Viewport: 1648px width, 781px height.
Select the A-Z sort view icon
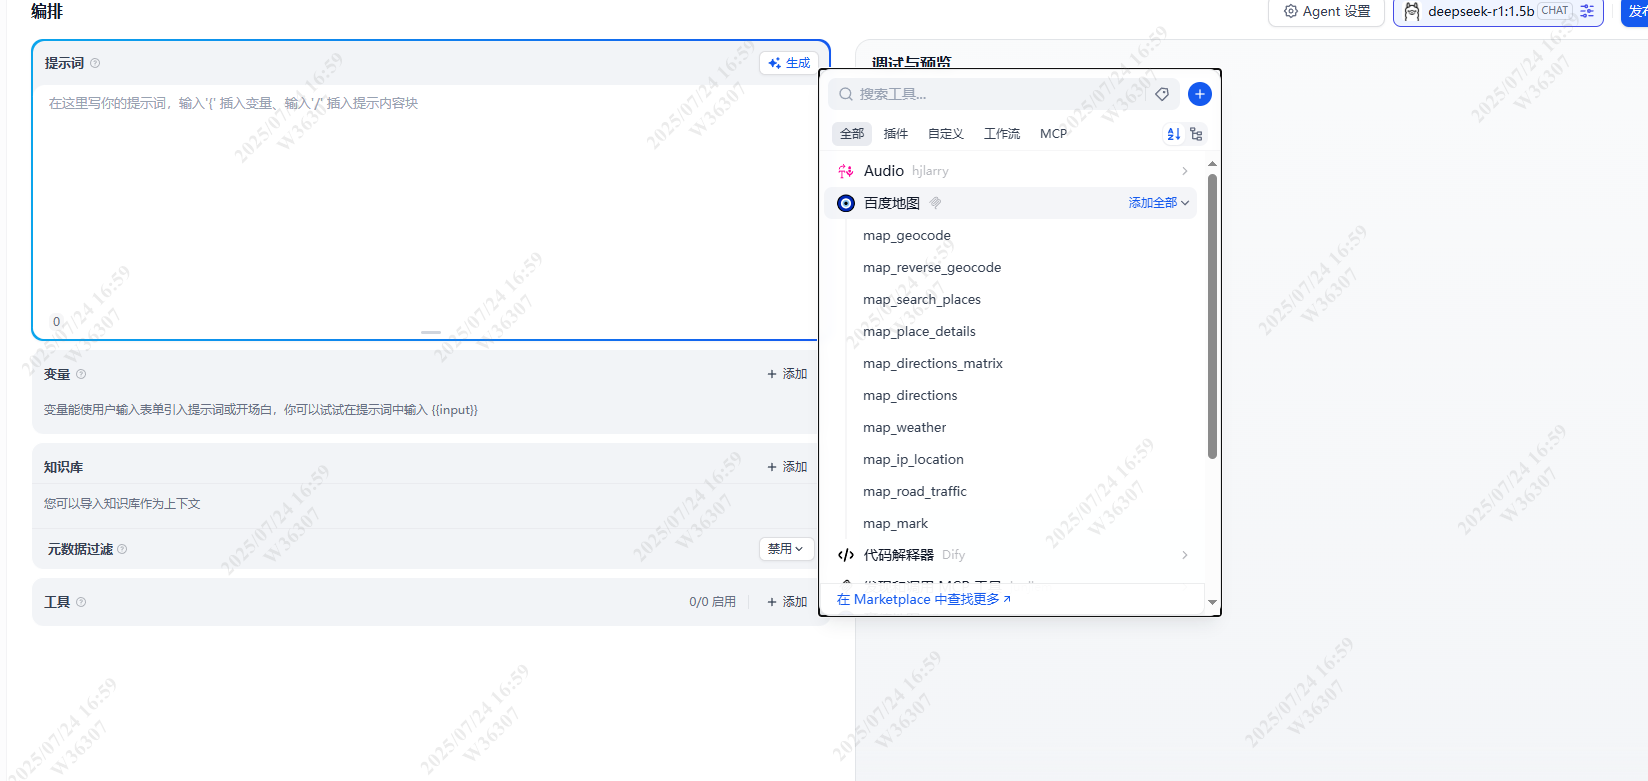tap(1174, 134)
